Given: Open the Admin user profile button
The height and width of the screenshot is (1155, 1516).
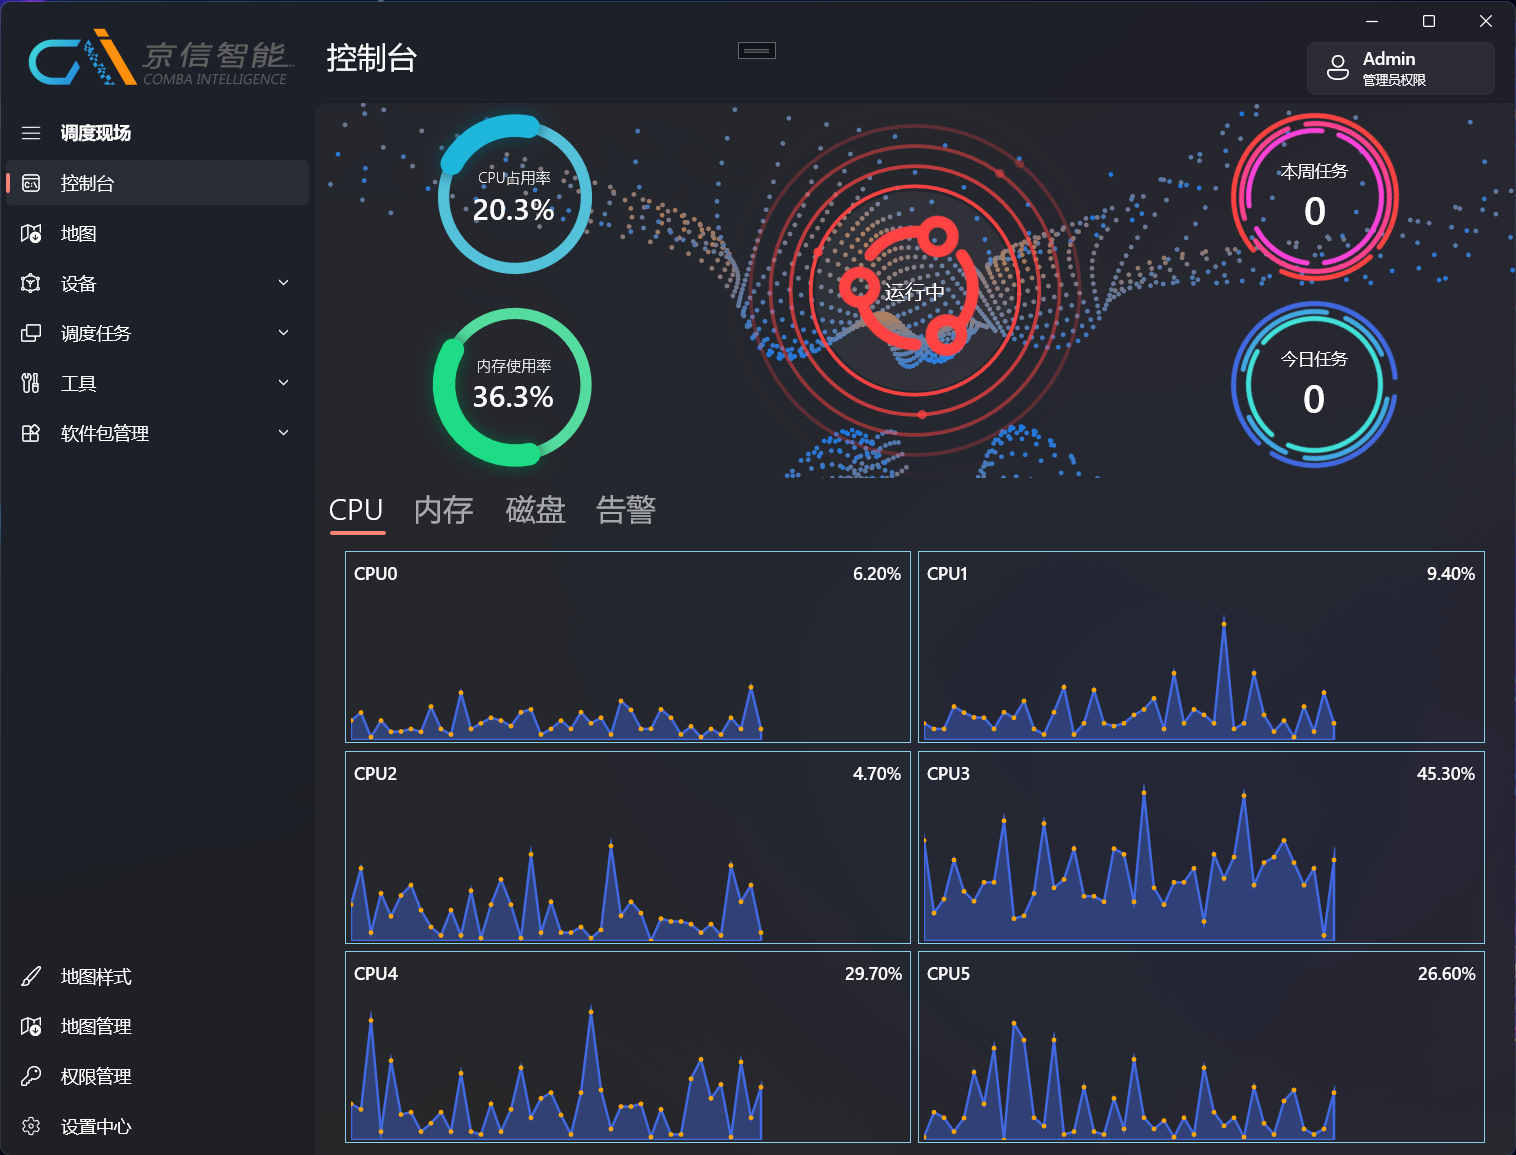Looking at the screenshot, I should 1400,68.
